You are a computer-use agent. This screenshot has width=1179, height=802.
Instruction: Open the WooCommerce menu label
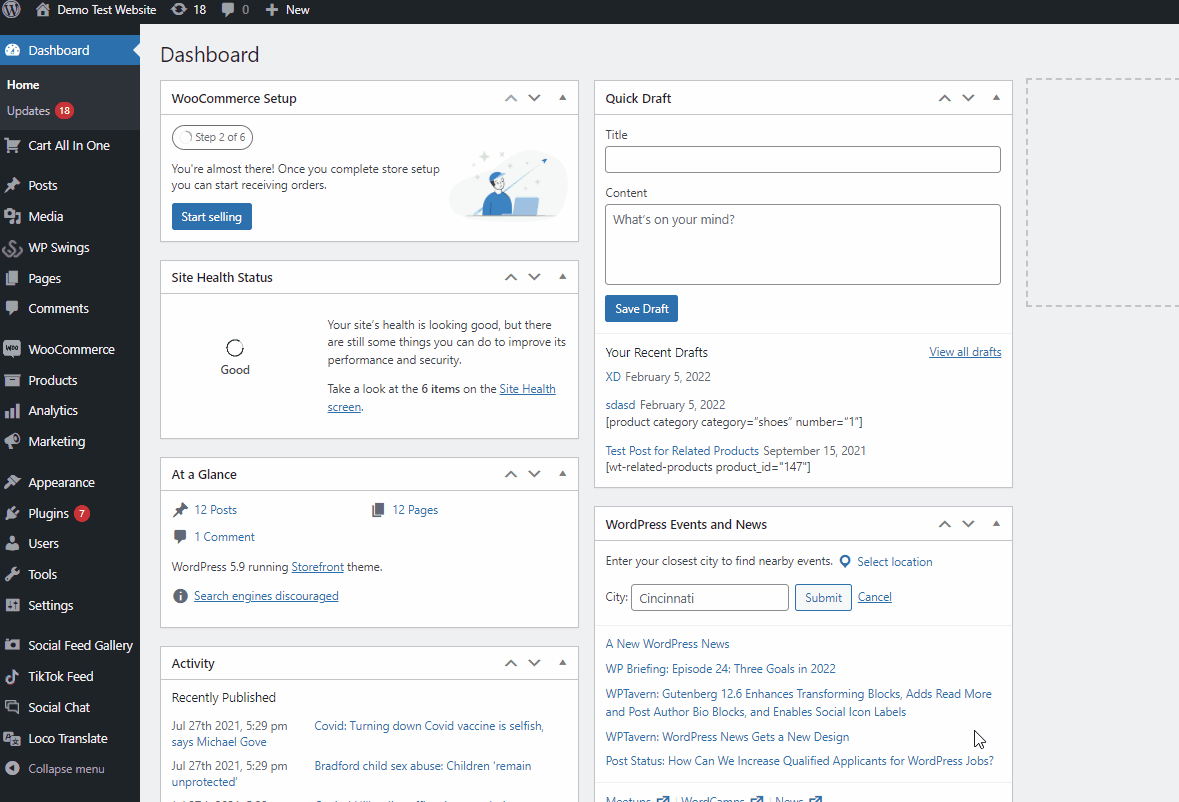tap(71, 350)
